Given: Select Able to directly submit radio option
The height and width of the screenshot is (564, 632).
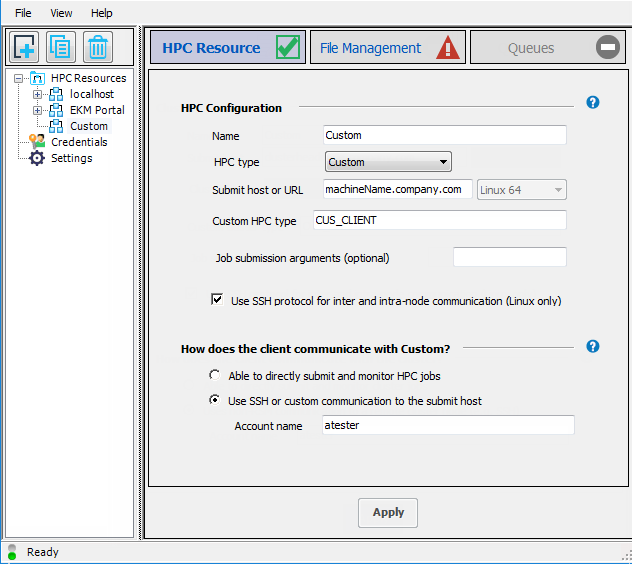Looking at the screenshot, I should click(x=214, y=375).
